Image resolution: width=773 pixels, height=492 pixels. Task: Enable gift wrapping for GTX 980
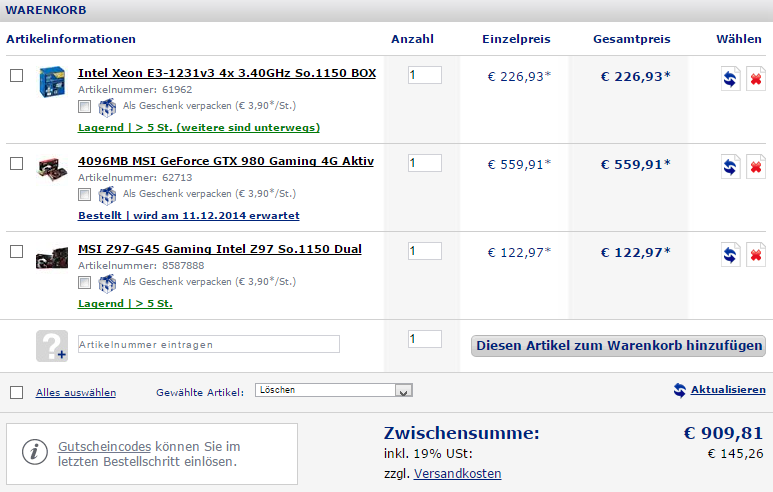(x=84, y=195)
